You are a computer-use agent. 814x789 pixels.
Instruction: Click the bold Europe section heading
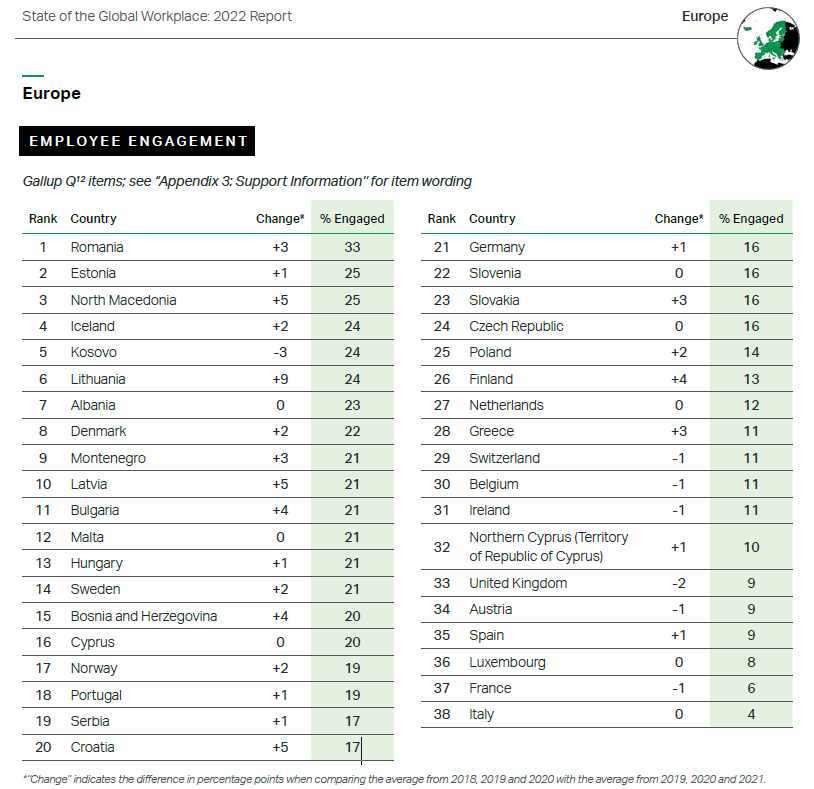(x=51, y=94)
